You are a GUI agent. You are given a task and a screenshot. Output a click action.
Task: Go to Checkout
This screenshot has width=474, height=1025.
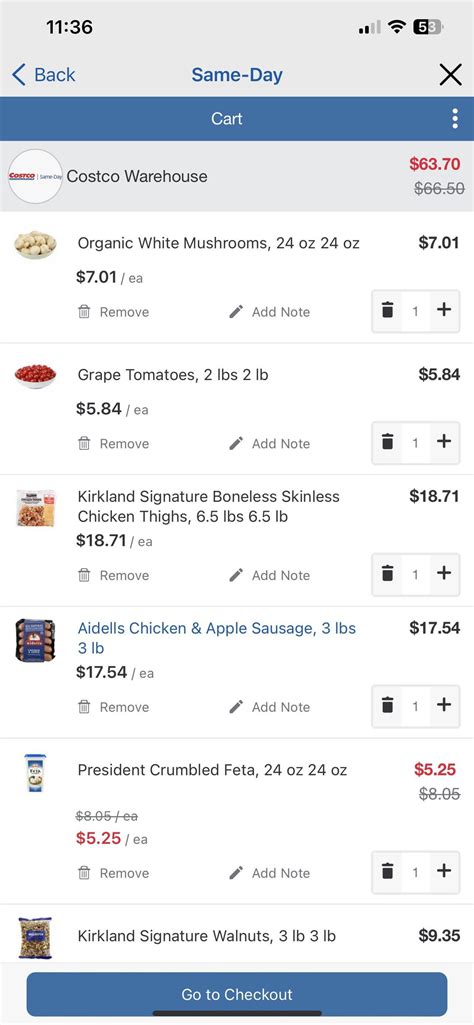point(237,994)
